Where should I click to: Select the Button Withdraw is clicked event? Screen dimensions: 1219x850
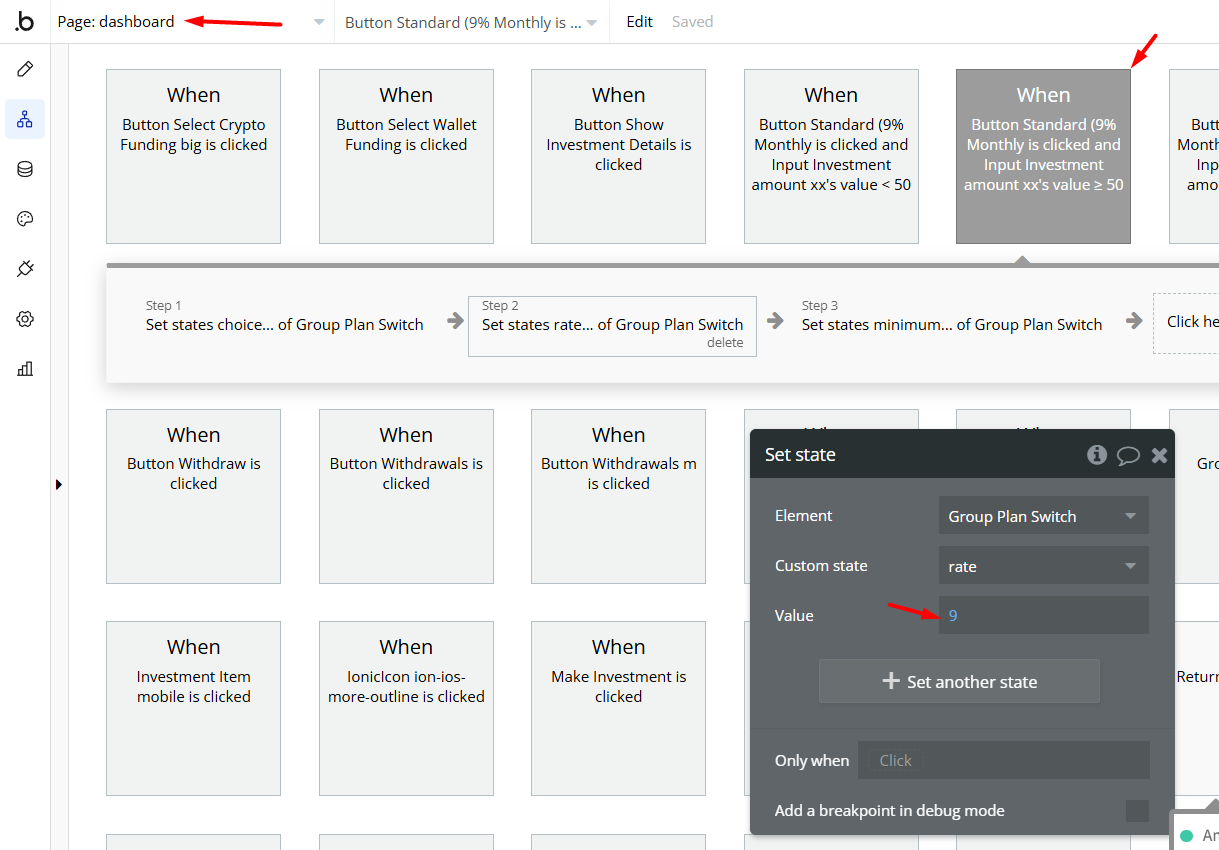(193, 496)
